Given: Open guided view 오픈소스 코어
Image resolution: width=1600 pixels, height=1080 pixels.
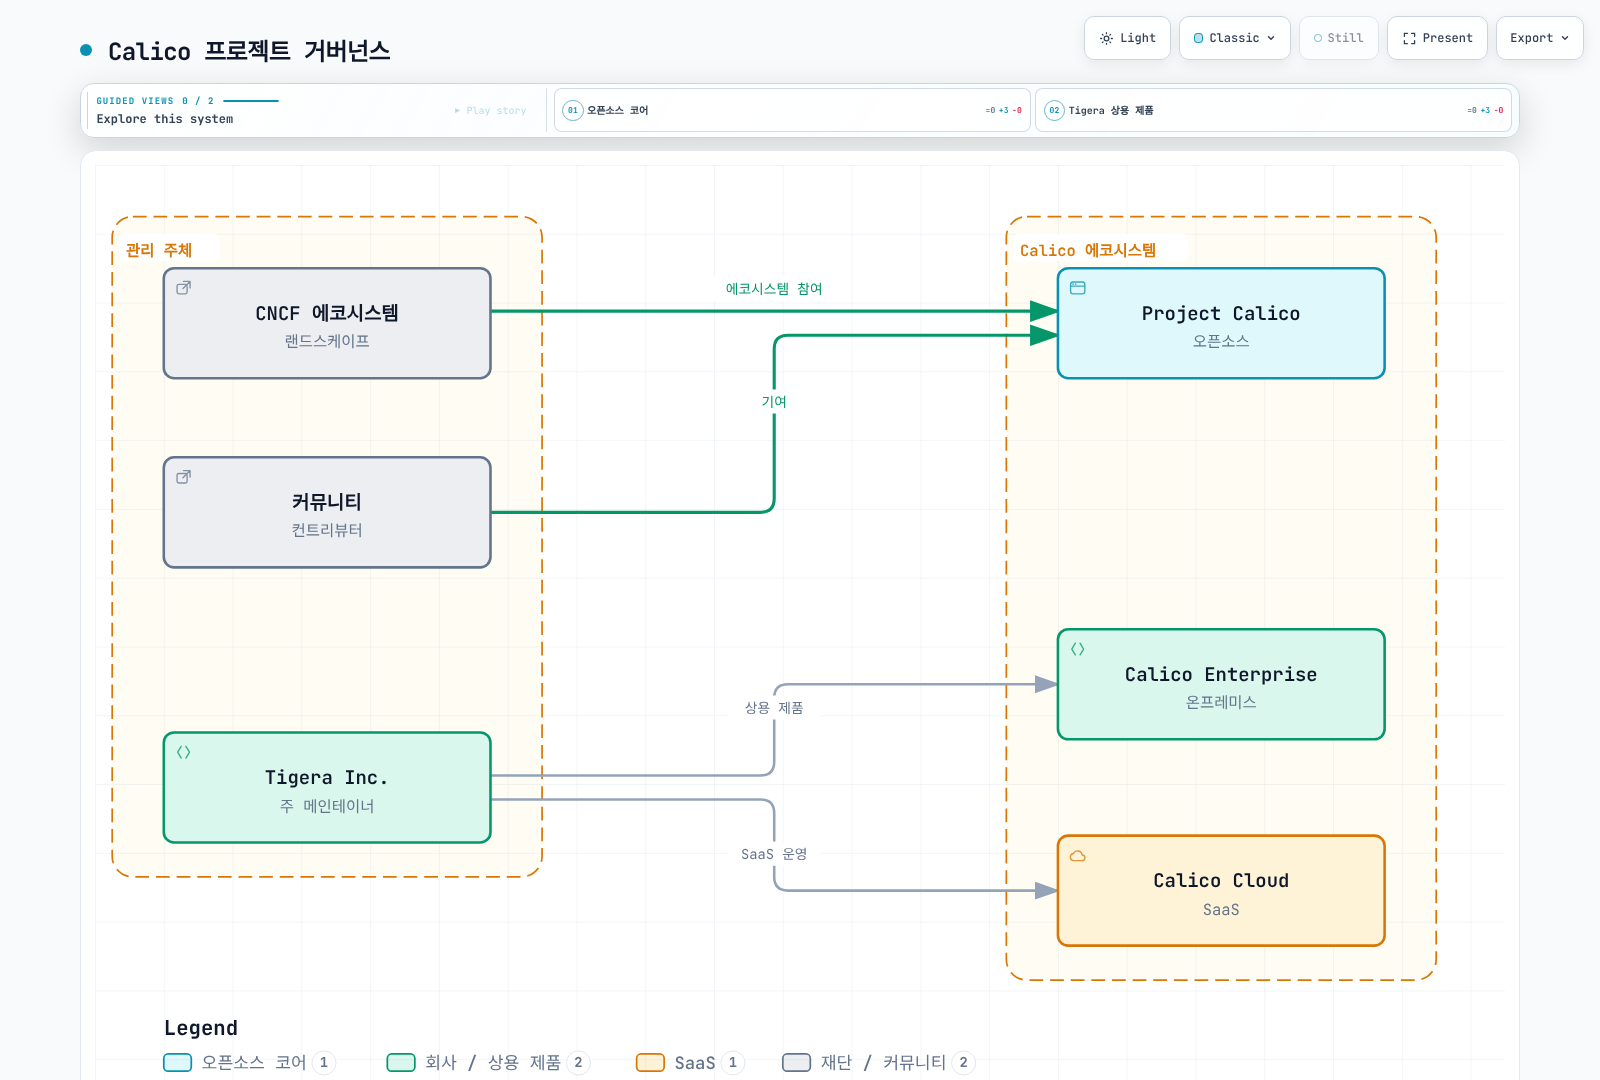Looking at the screenshot, I should tap(792, 110).
